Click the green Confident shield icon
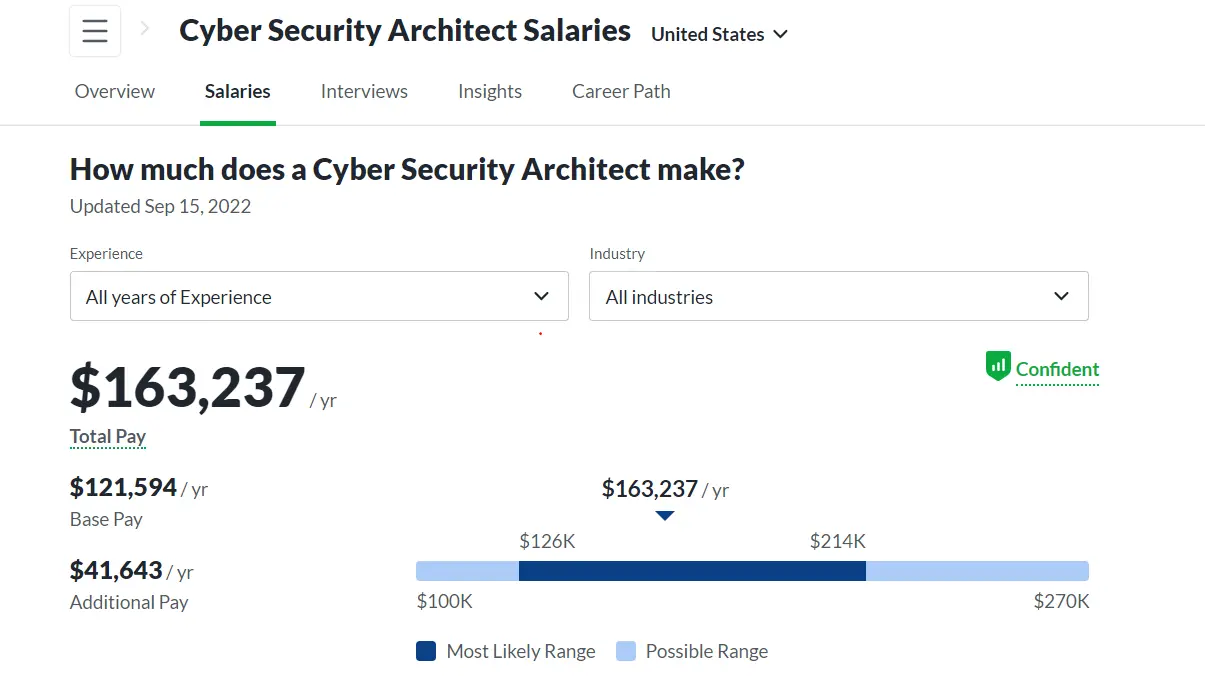The image size is (1205, 677). coord(998,367)
